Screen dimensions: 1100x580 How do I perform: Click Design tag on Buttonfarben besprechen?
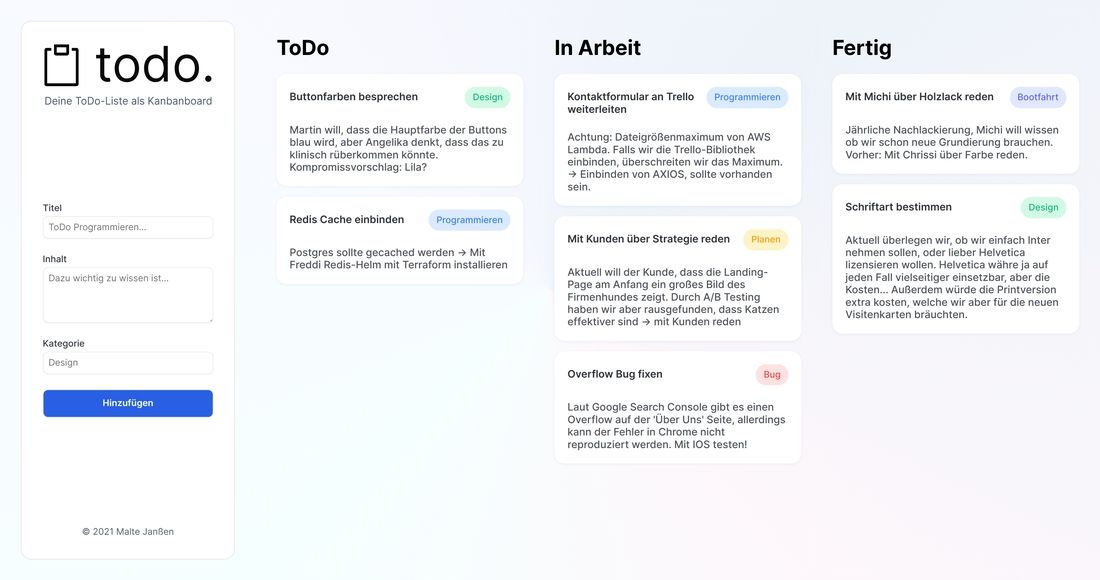tap(487, 97)
